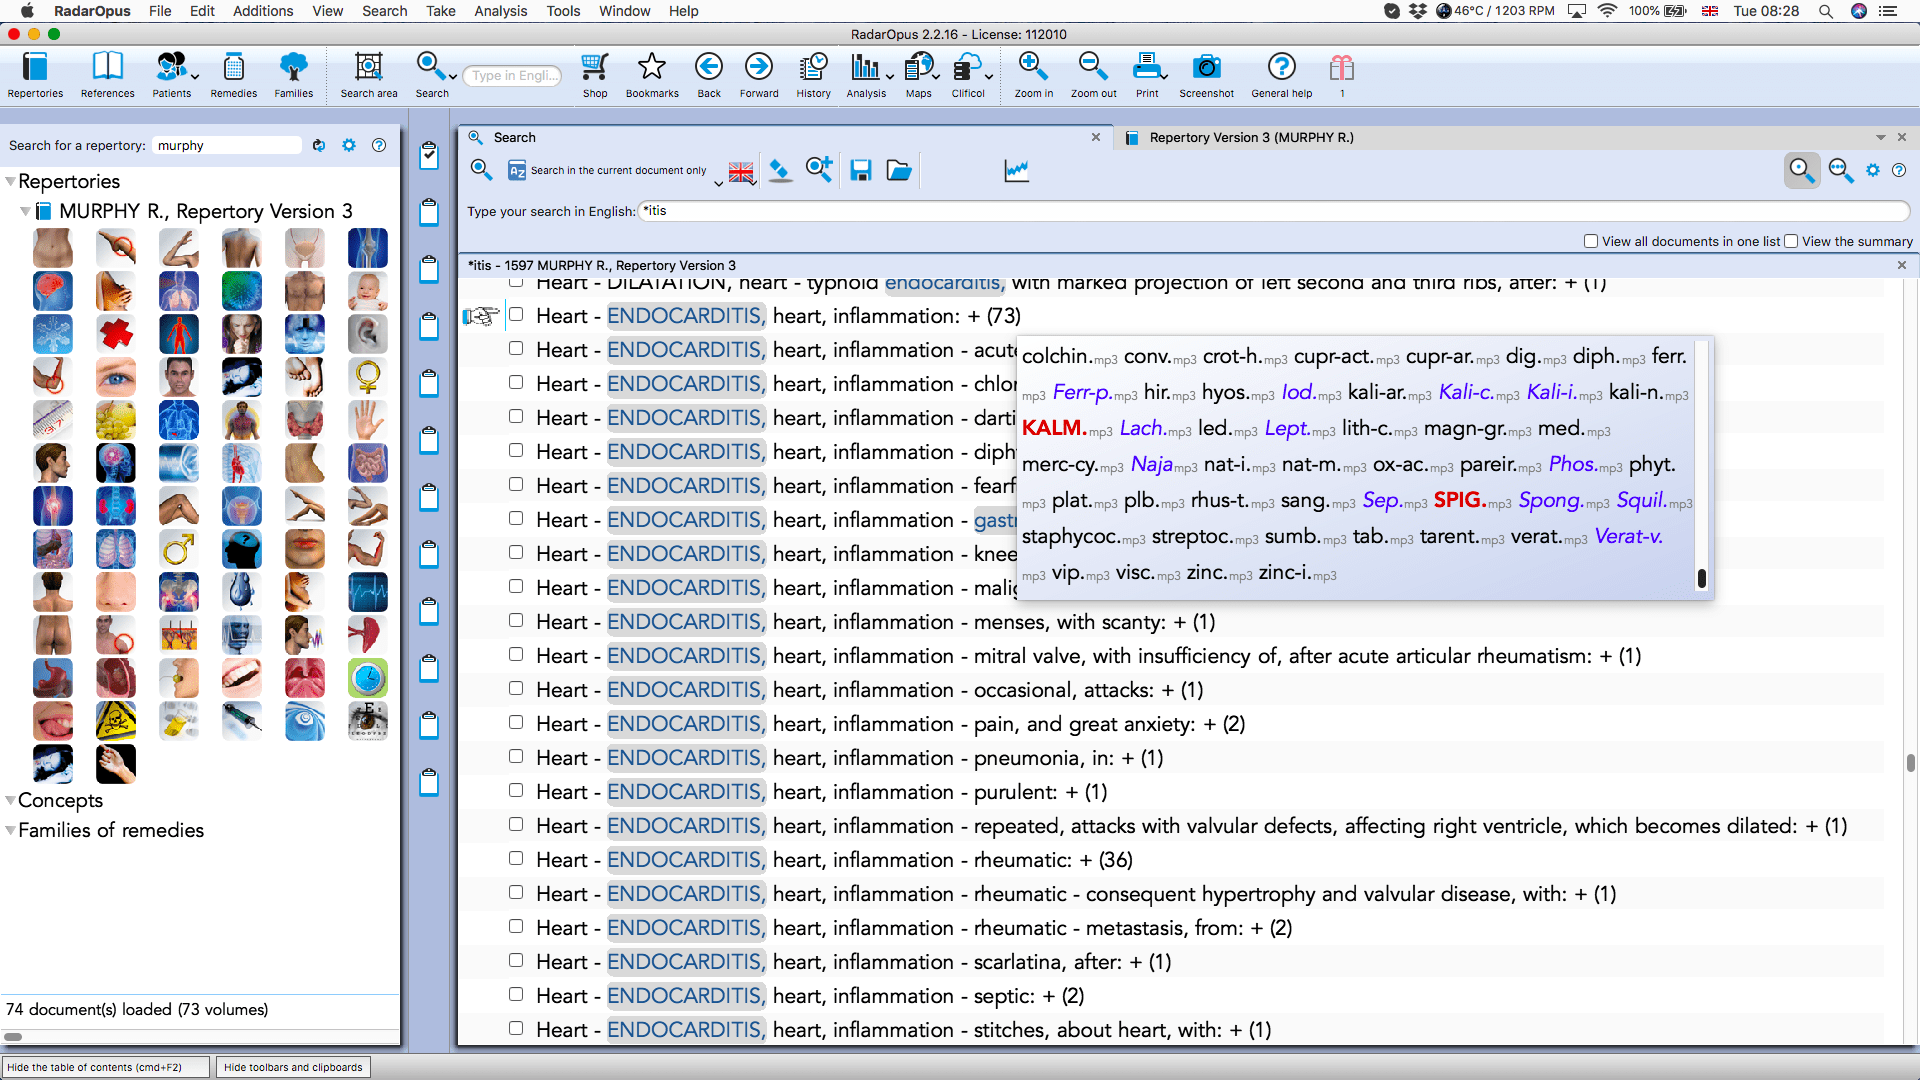Open the Patients dropdown arrow
Screen dimensions: 1920x1080
pyautogui.click(x=195, y=77)
